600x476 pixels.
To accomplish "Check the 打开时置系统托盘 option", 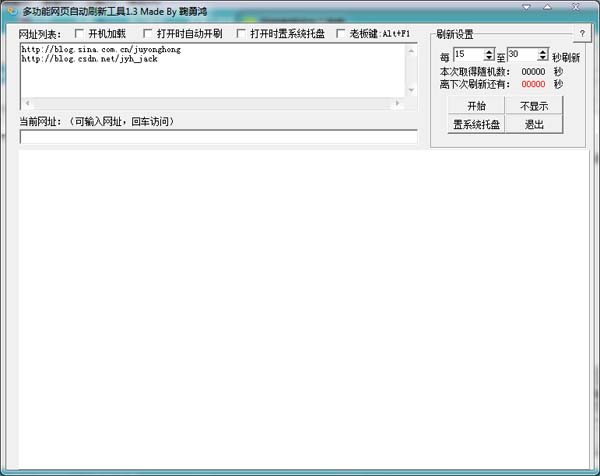I will (241, 34).
